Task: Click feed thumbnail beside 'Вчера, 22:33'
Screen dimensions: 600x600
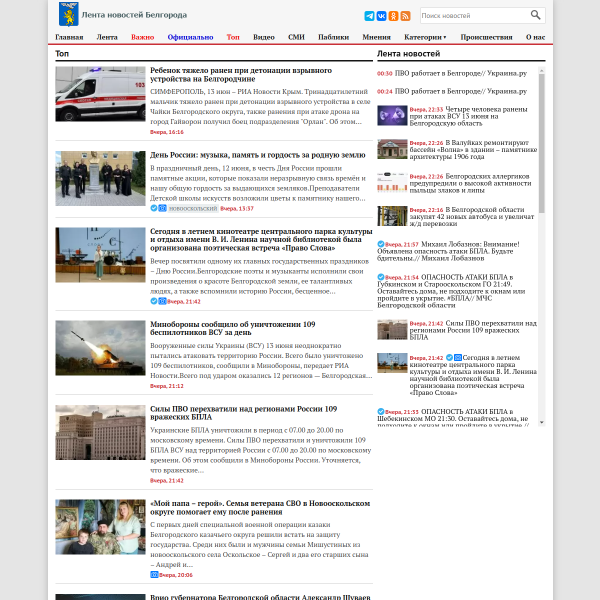Action: (392, 116)
